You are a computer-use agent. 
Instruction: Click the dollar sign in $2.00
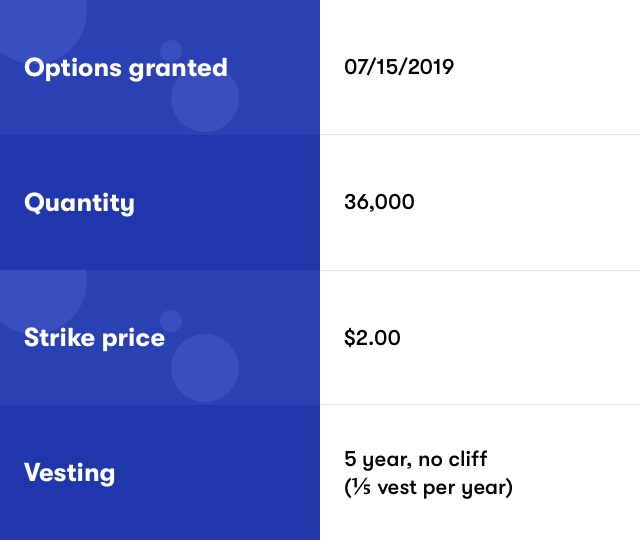pos(349,338)
